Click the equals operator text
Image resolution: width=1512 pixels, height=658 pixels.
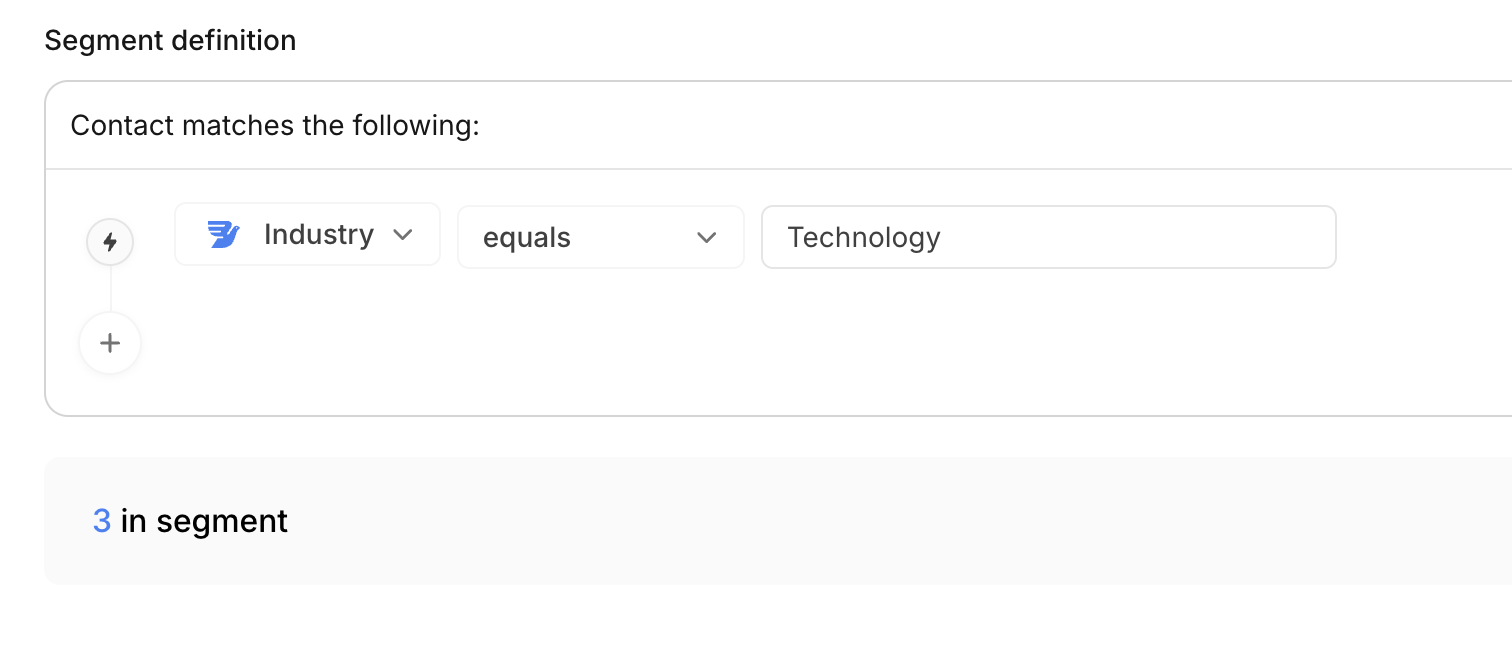pos(527,238)
